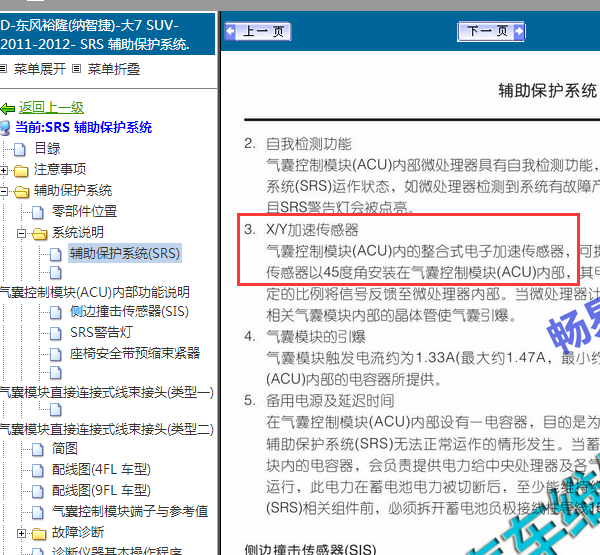Image resolution: width=600 pixels, height=555 pixels.
Task: Select 故障诊断 folder label
Action: [x=78, y=532]
